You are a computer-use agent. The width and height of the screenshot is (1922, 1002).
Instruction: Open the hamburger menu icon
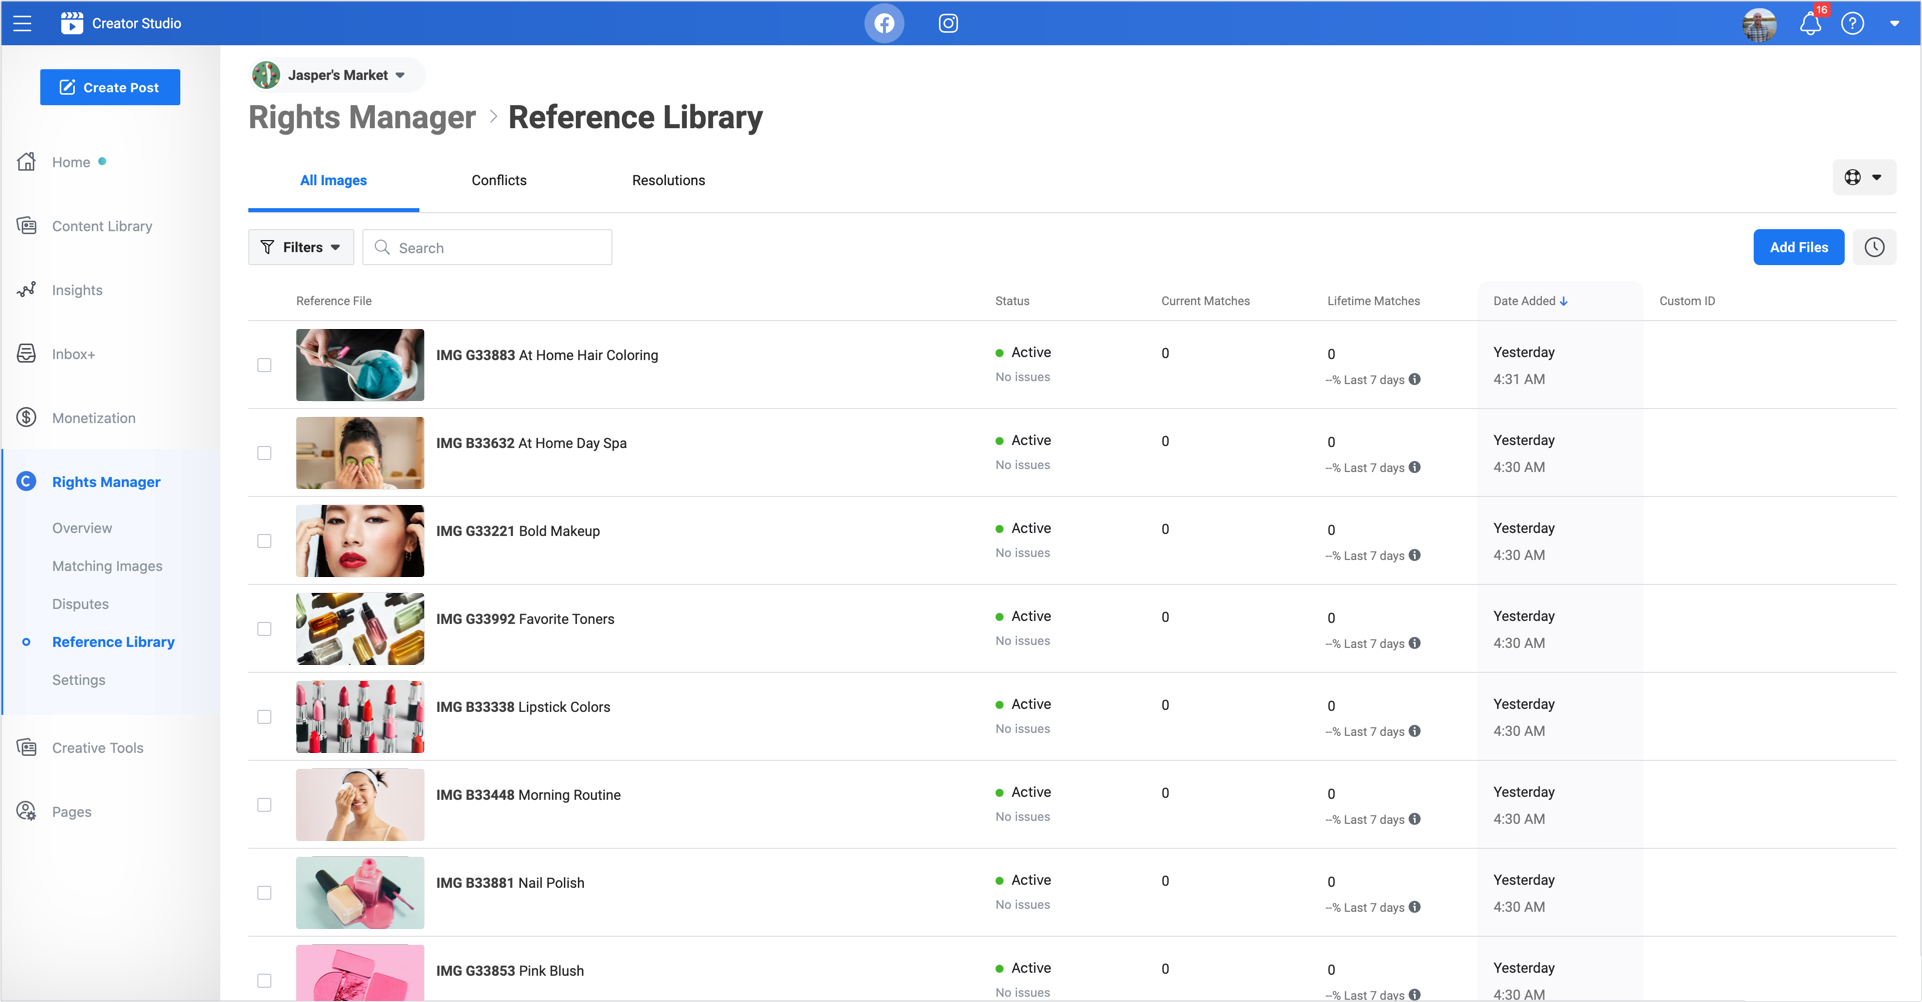tap(22, 23)
